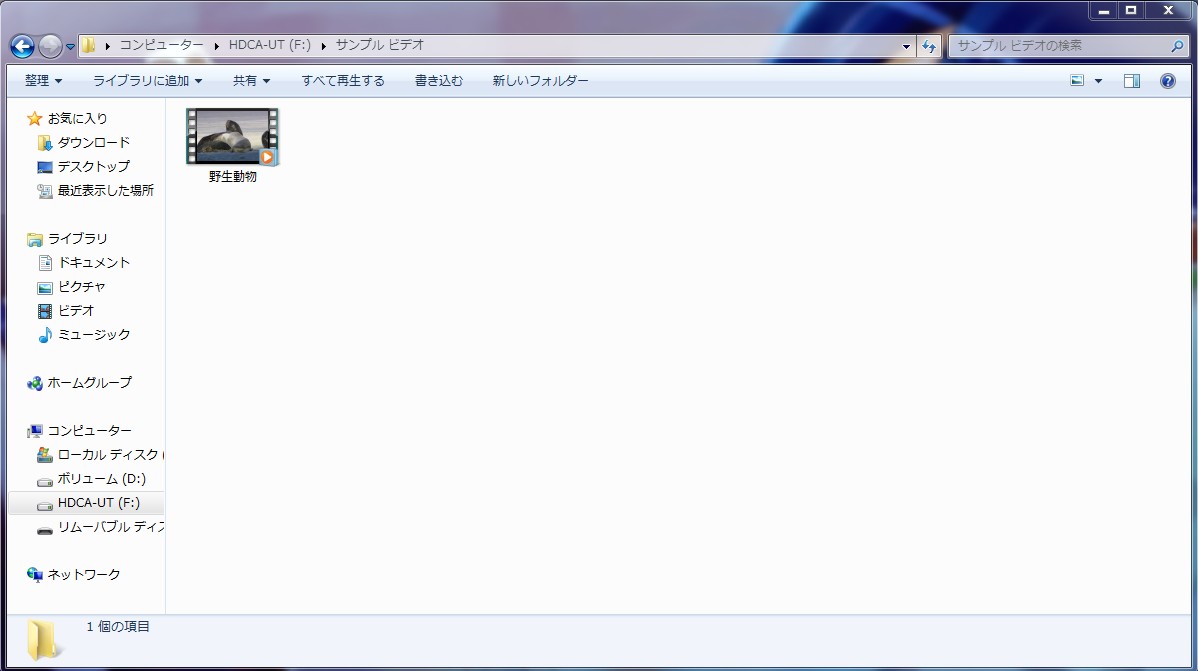Click the 野生動物 file name label
1198x671 pixels.
(x=233, y=177)
